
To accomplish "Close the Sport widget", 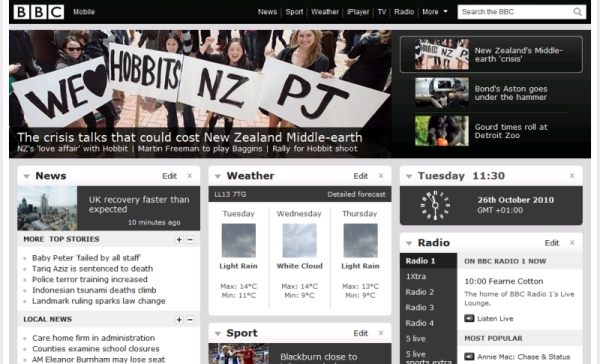I will [381, 333].
